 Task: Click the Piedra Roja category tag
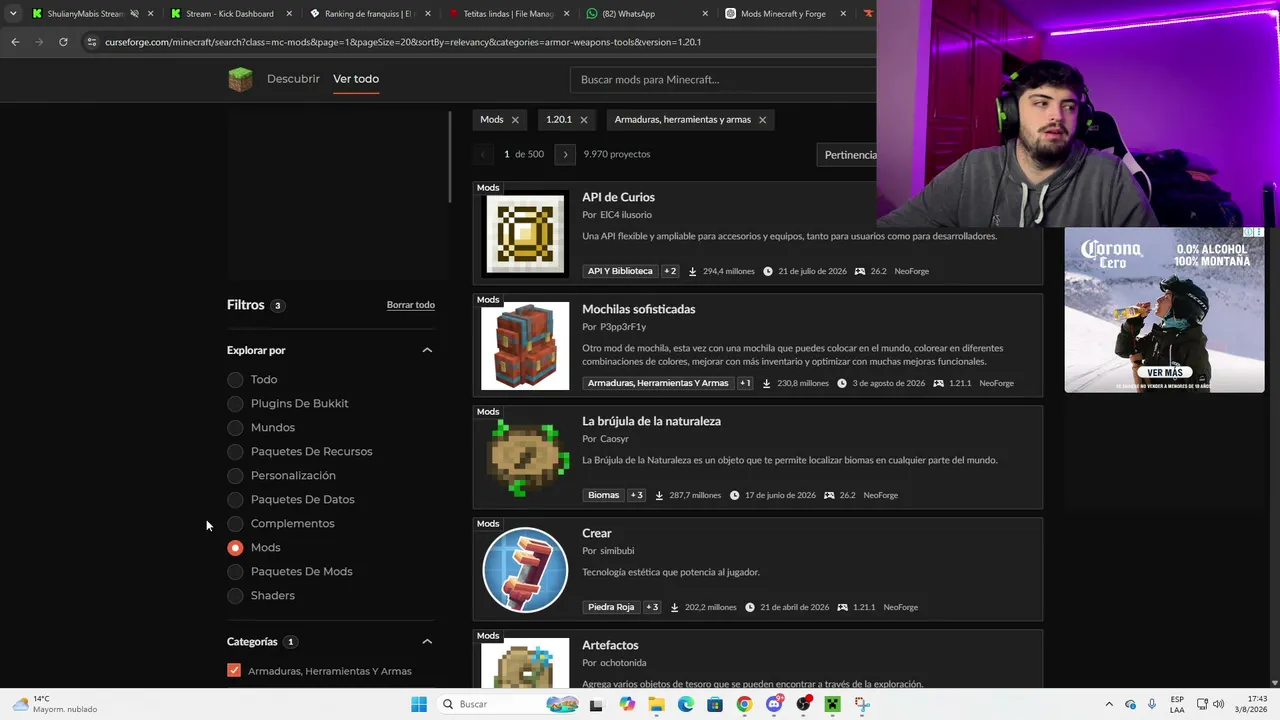pyautogui.click(x=611, y=607)
